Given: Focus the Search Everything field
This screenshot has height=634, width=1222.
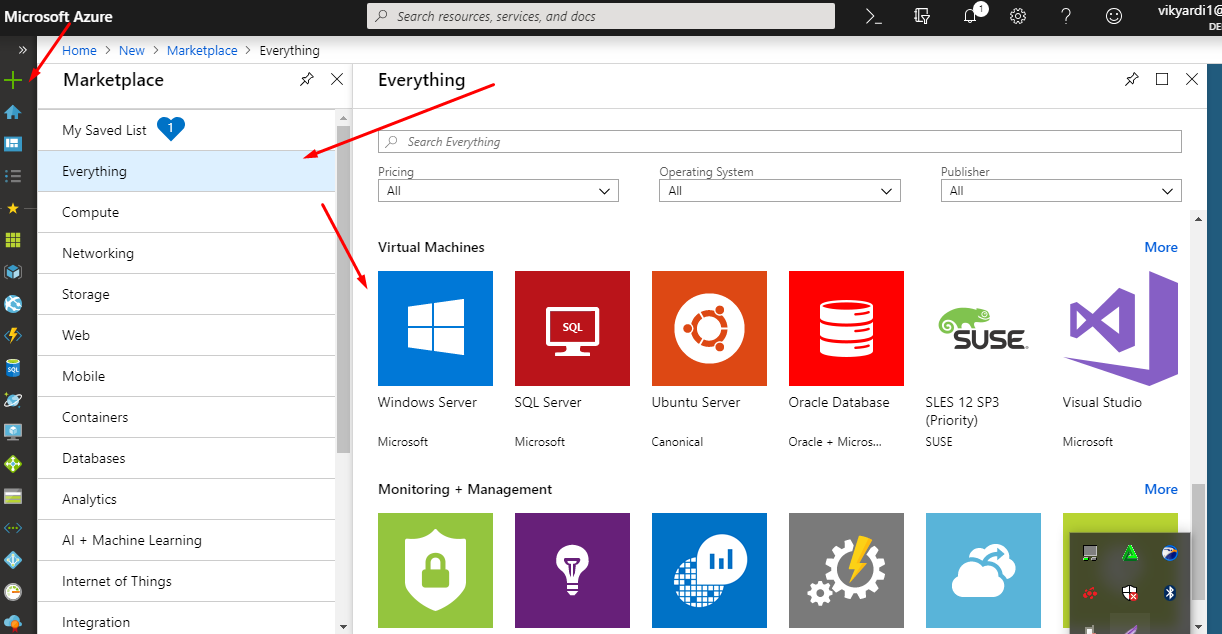Looking at the screenshot, I should (780, 141).
